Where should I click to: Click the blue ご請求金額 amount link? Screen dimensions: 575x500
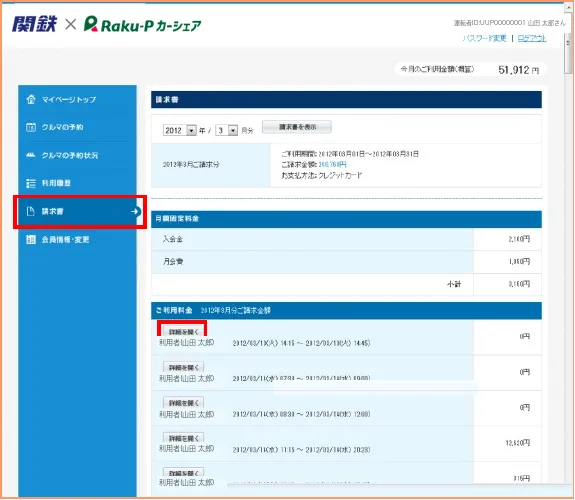pyautogui.click(x=332, y=164)
